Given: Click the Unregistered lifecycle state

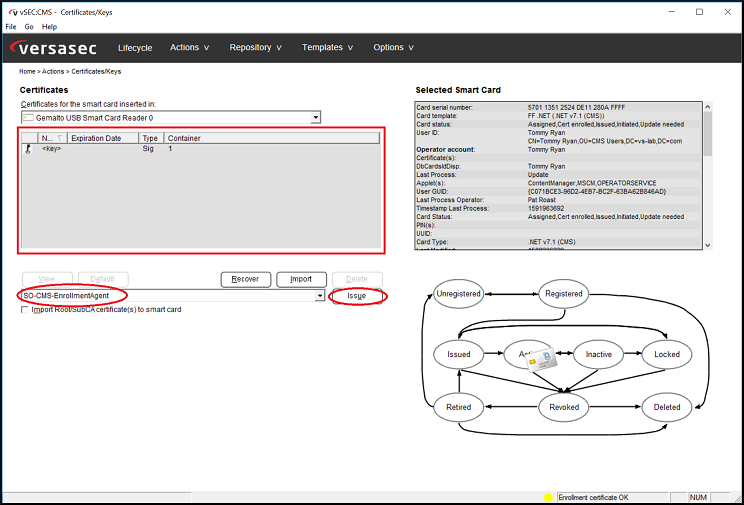Looking at the screenshot, I should point(458,294).
